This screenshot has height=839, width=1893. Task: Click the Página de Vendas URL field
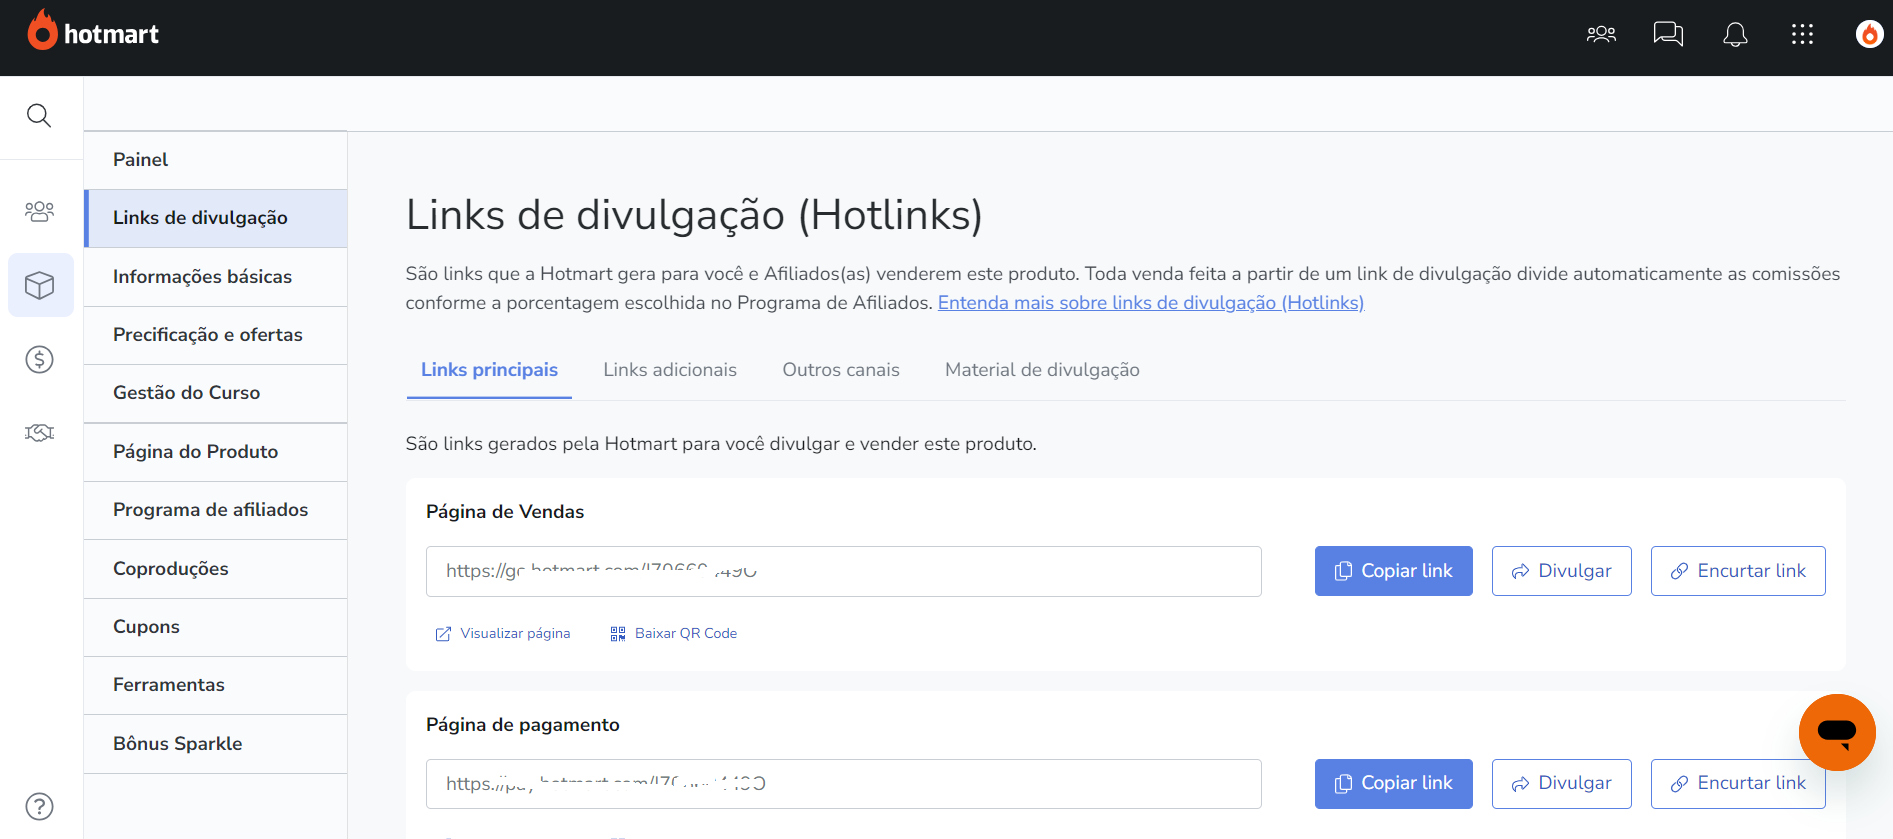pos(843,571)
